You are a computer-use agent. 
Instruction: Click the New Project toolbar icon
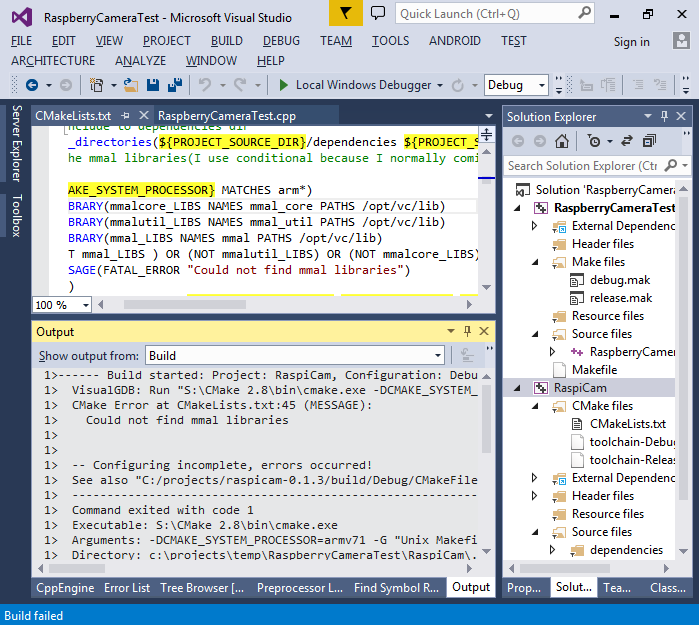click(96, 85)
